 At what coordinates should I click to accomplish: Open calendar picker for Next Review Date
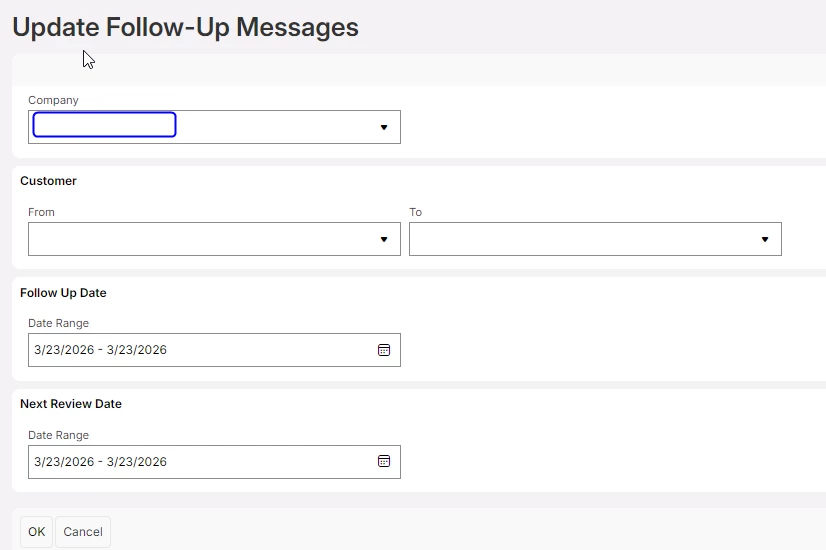(383, 461)
